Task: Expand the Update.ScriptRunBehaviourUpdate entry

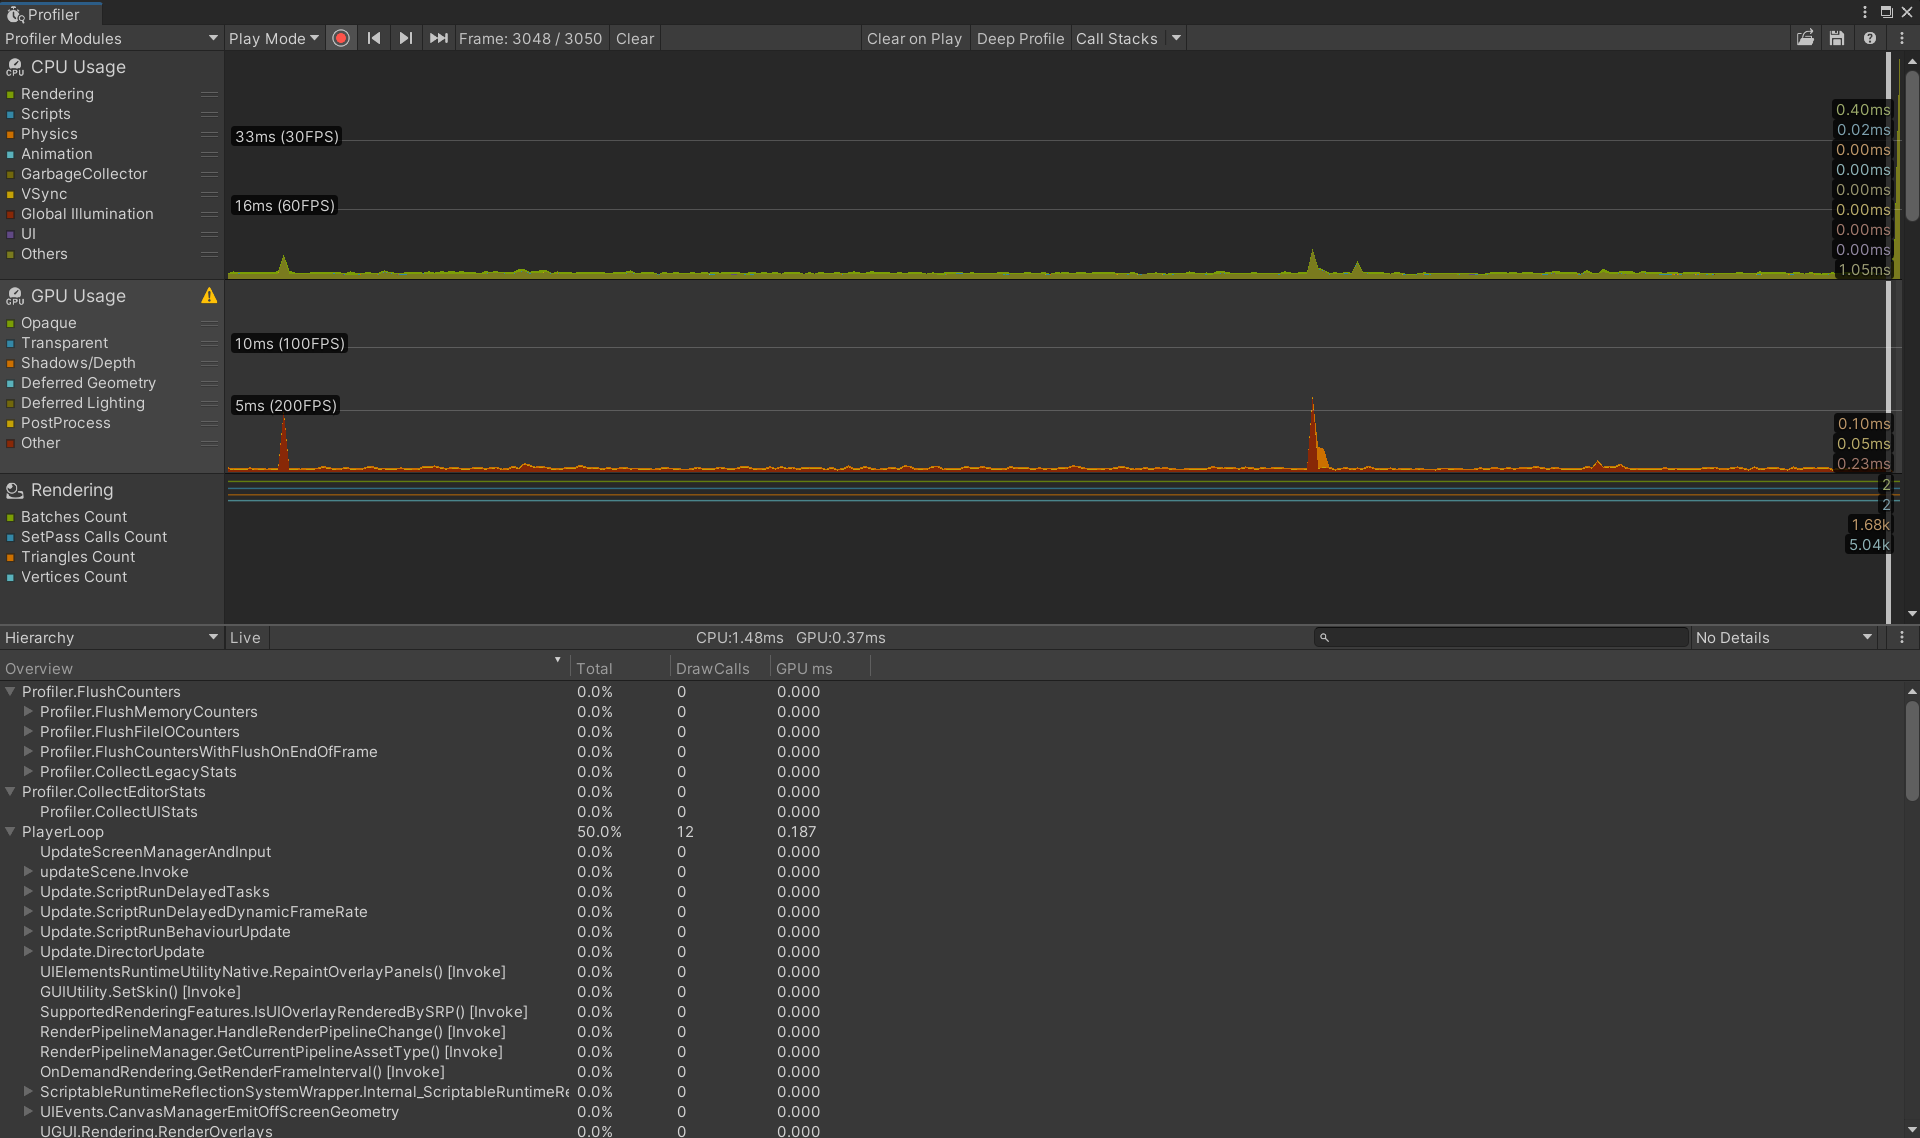Action: tap(30, 931)
